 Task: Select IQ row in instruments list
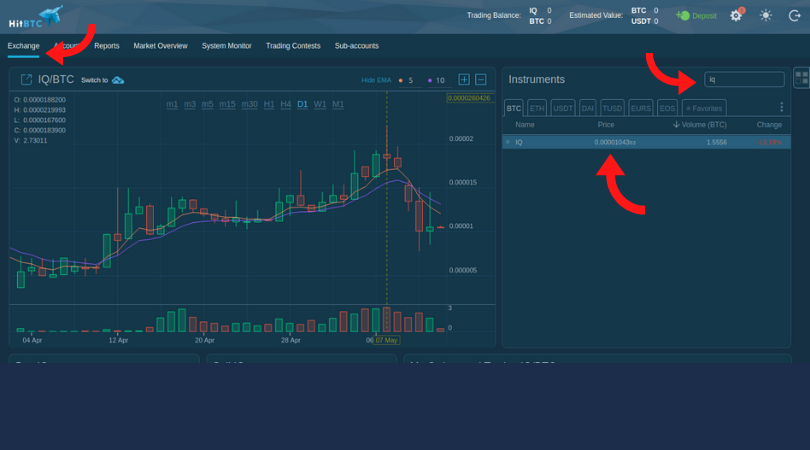(646, 142)
